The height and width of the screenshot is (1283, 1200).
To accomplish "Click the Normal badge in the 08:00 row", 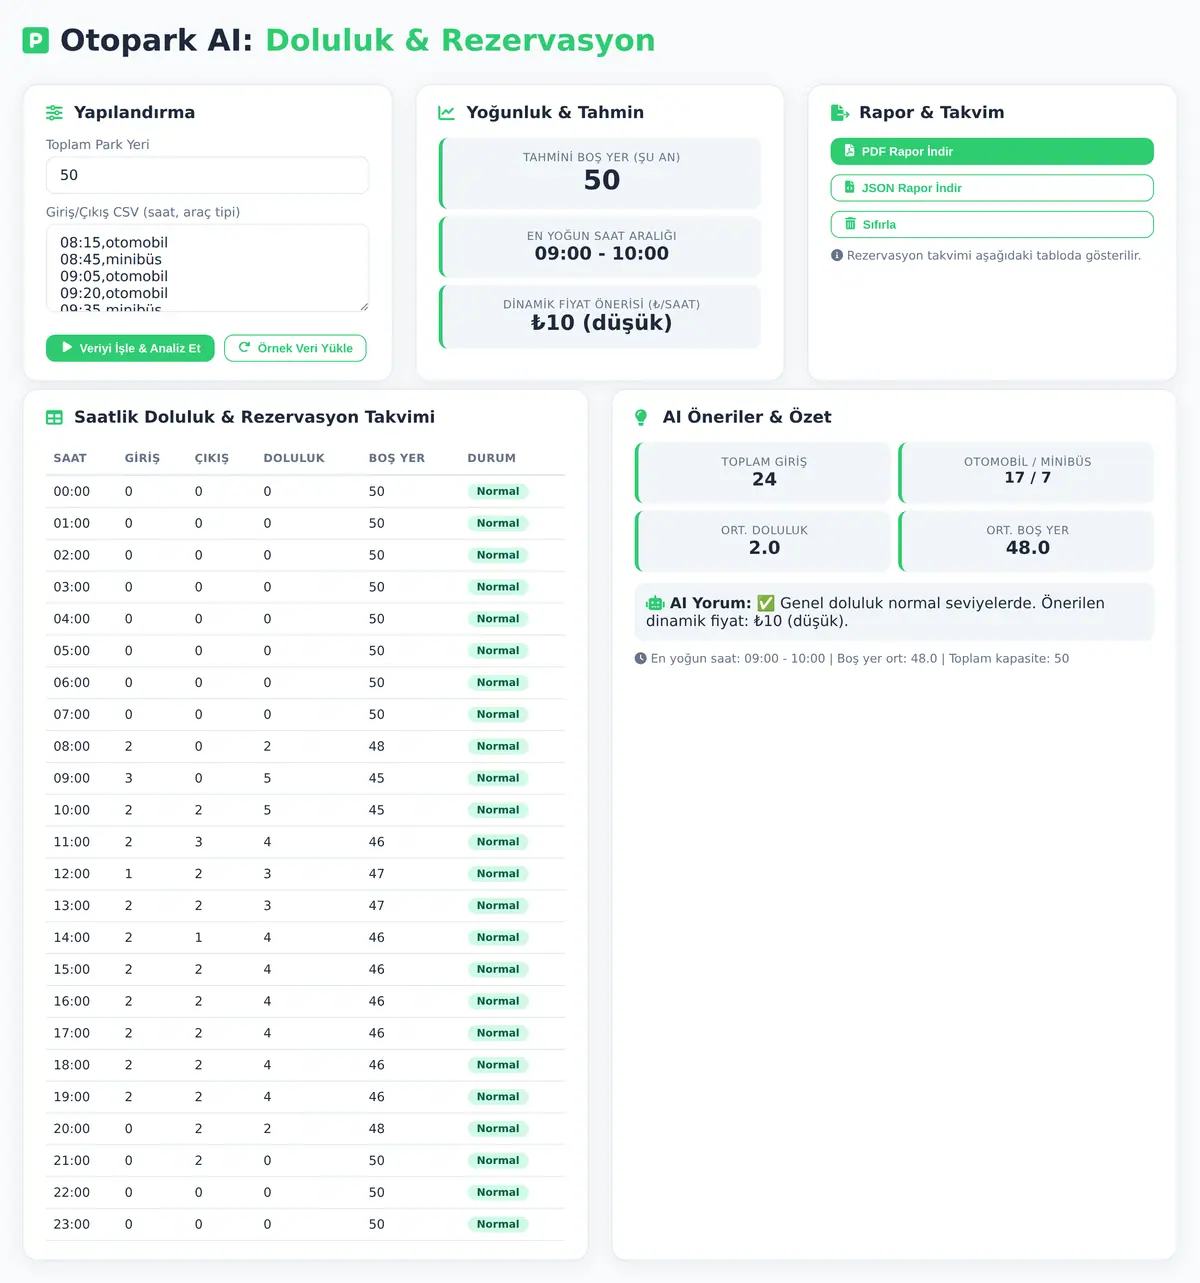I will [x=498, y=746].
